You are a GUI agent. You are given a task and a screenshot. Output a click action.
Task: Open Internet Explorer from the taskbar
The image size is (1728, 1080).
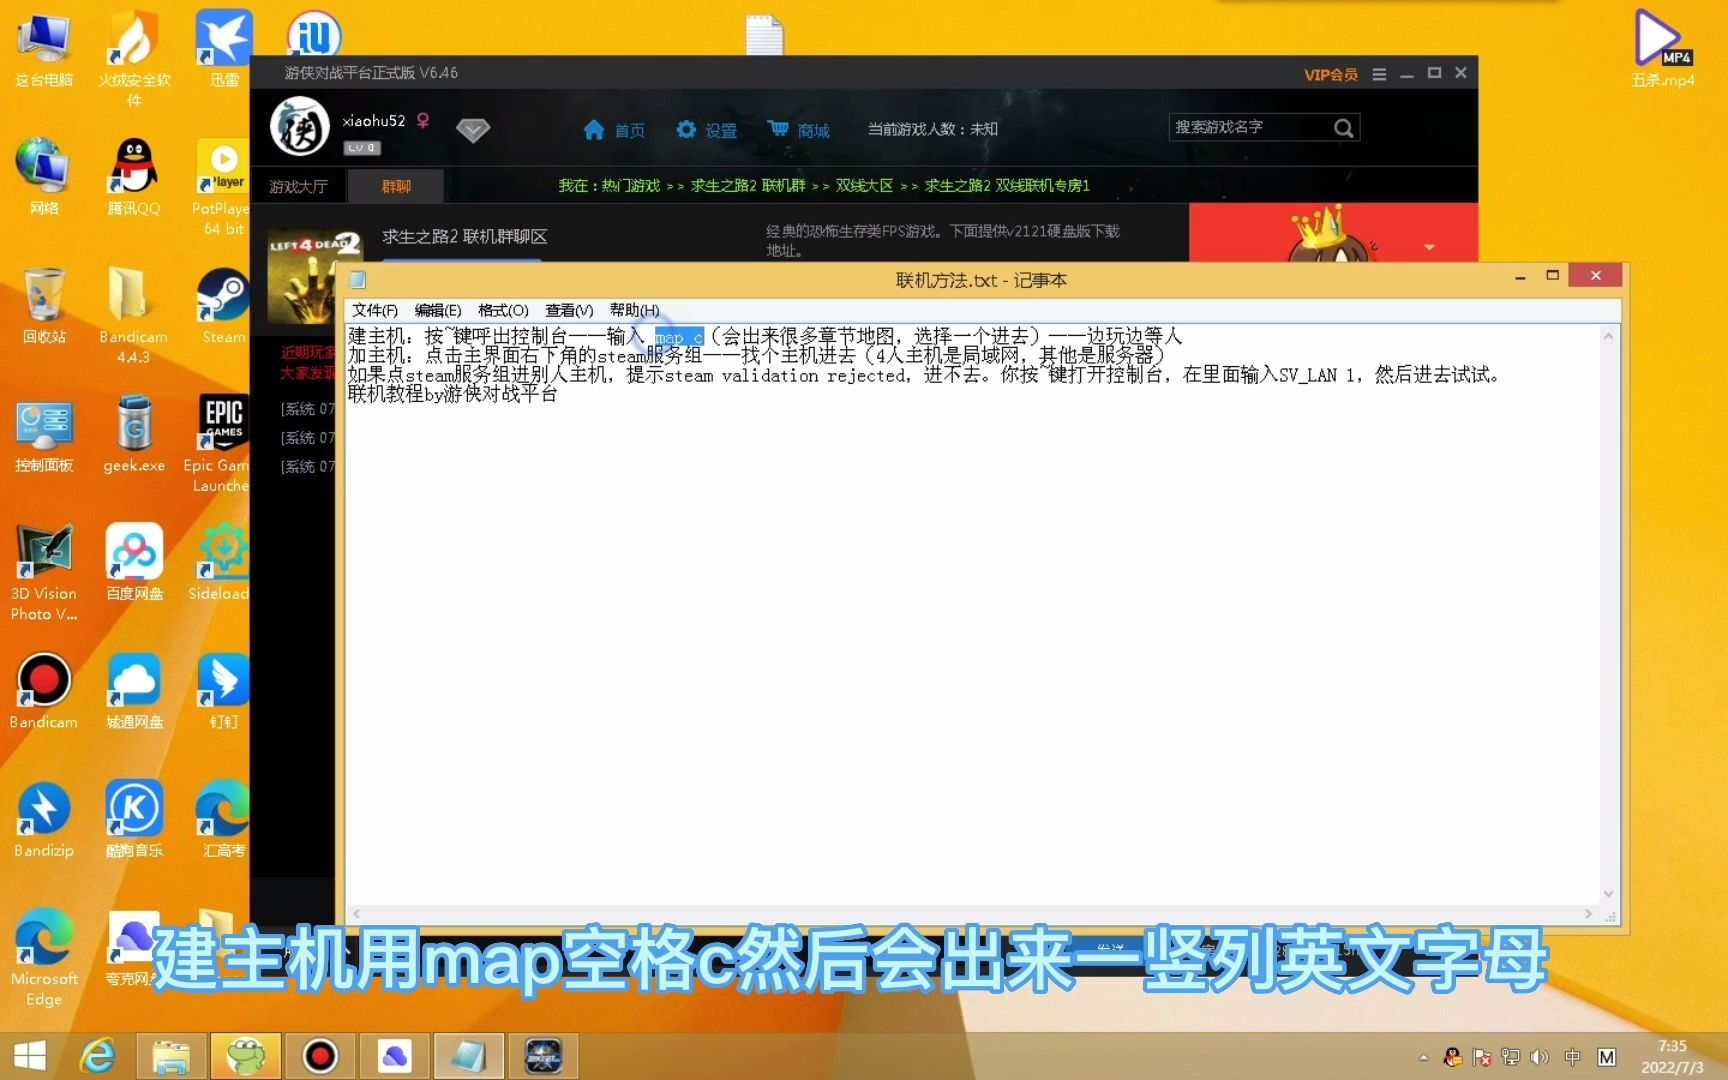pos(97,1056)
